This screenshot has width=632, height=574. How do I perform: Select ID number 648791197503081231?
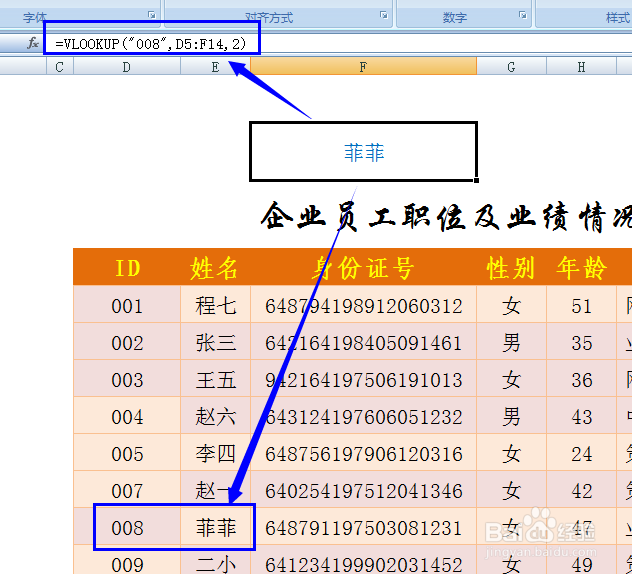363,527
